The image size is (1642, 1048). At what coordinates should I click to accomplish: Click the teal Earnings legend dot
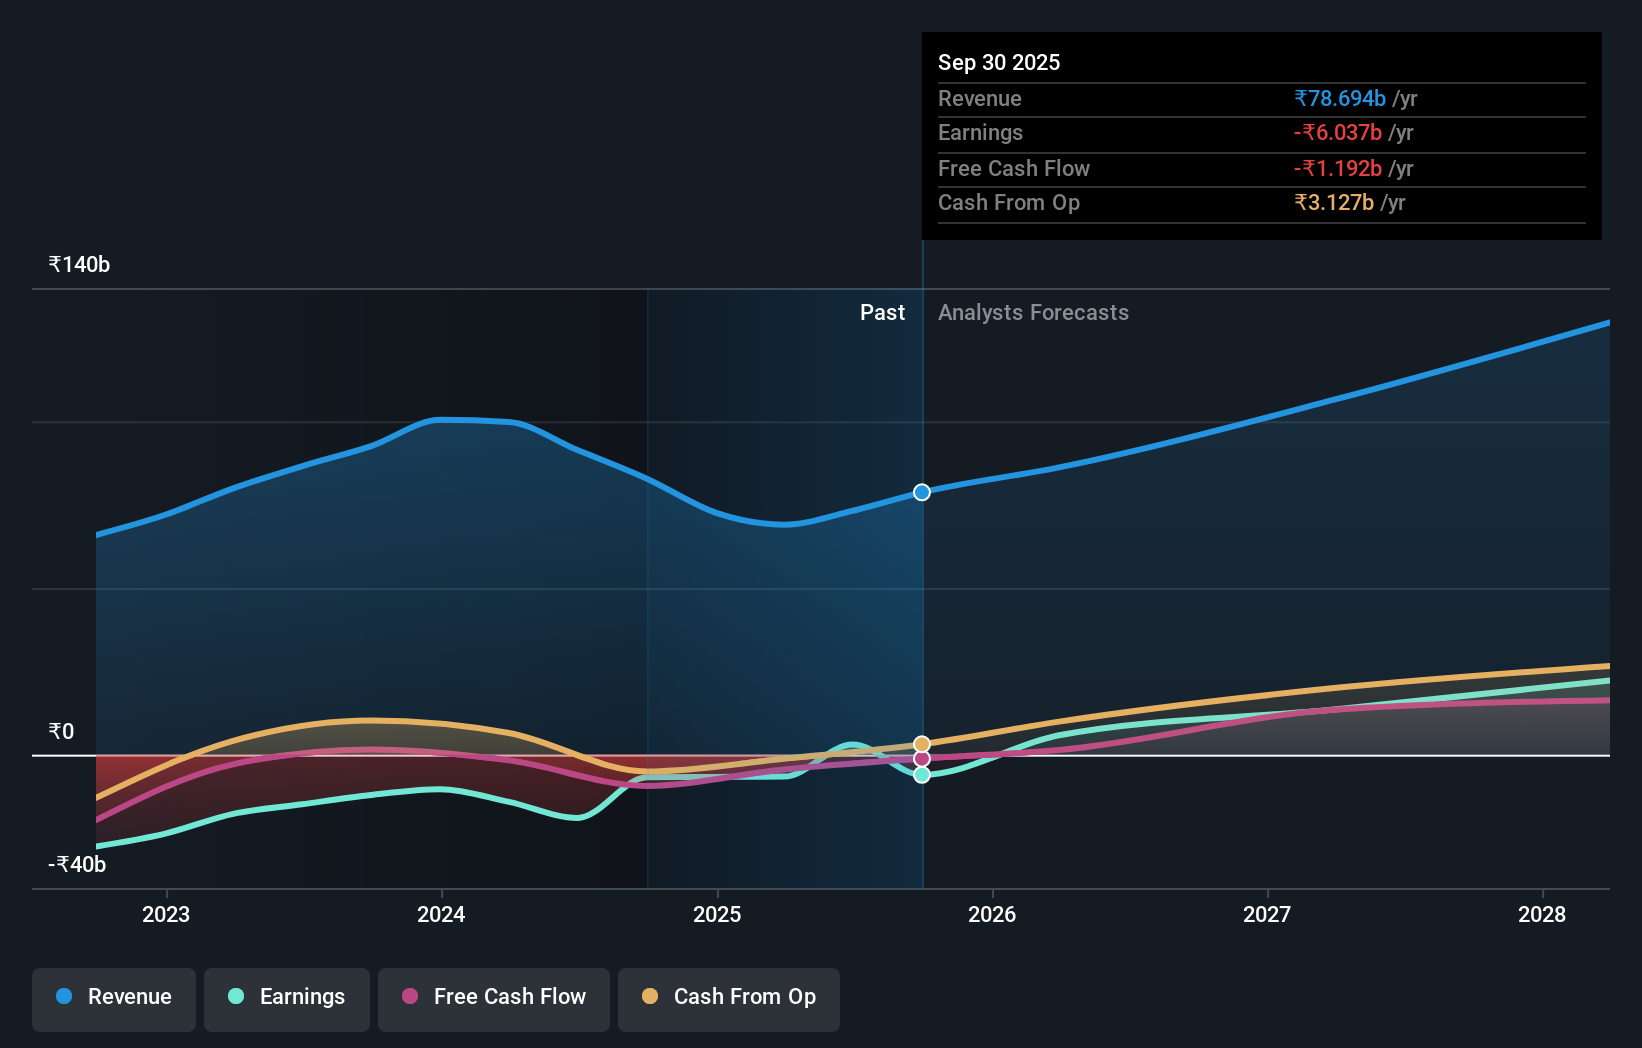[x=234, y=997]
